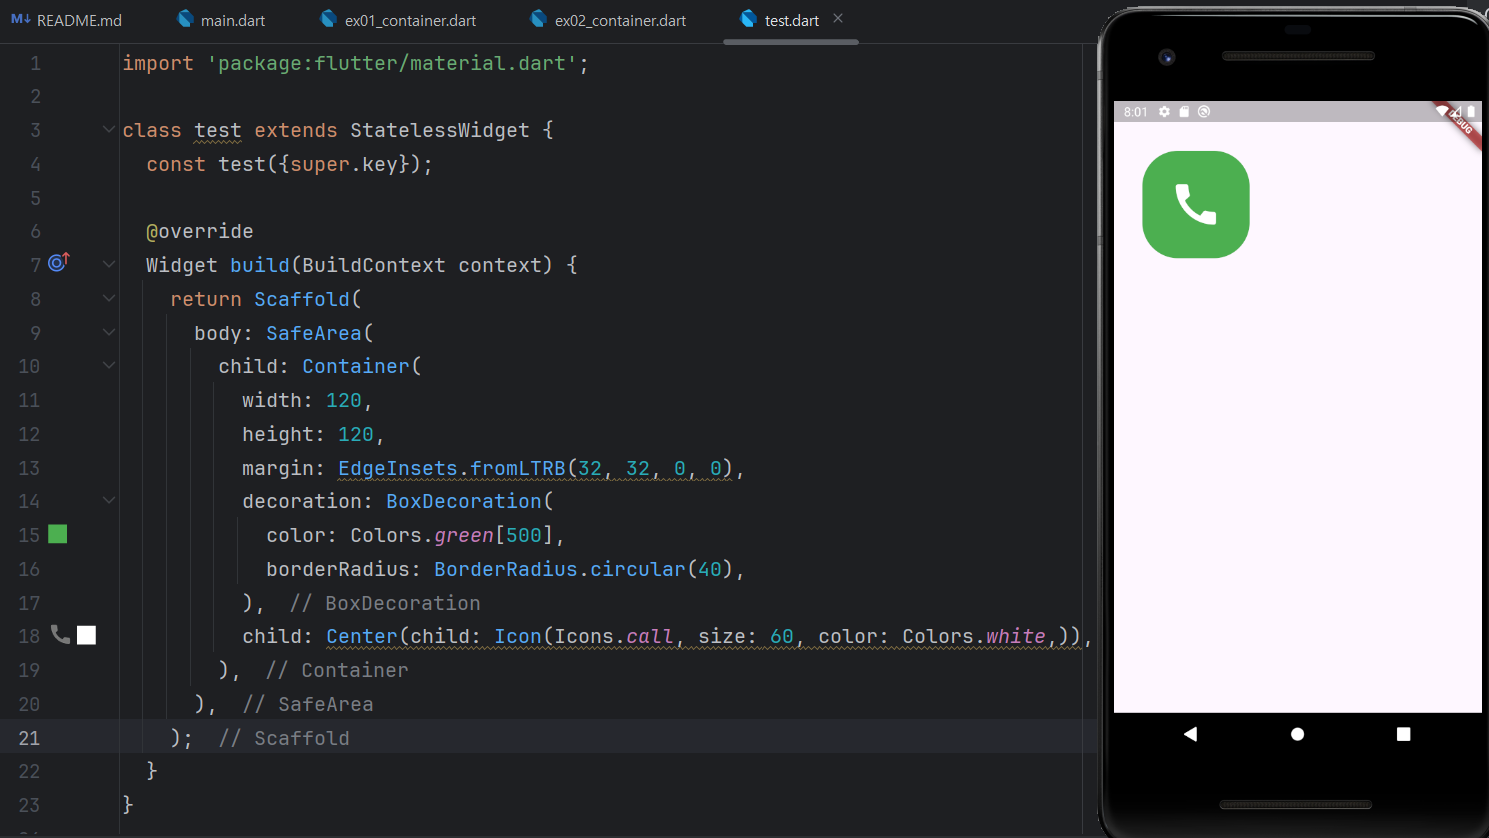1489x838 pixels.
Task: Tap the Android home button in emulator
Action: (1297, 734)
